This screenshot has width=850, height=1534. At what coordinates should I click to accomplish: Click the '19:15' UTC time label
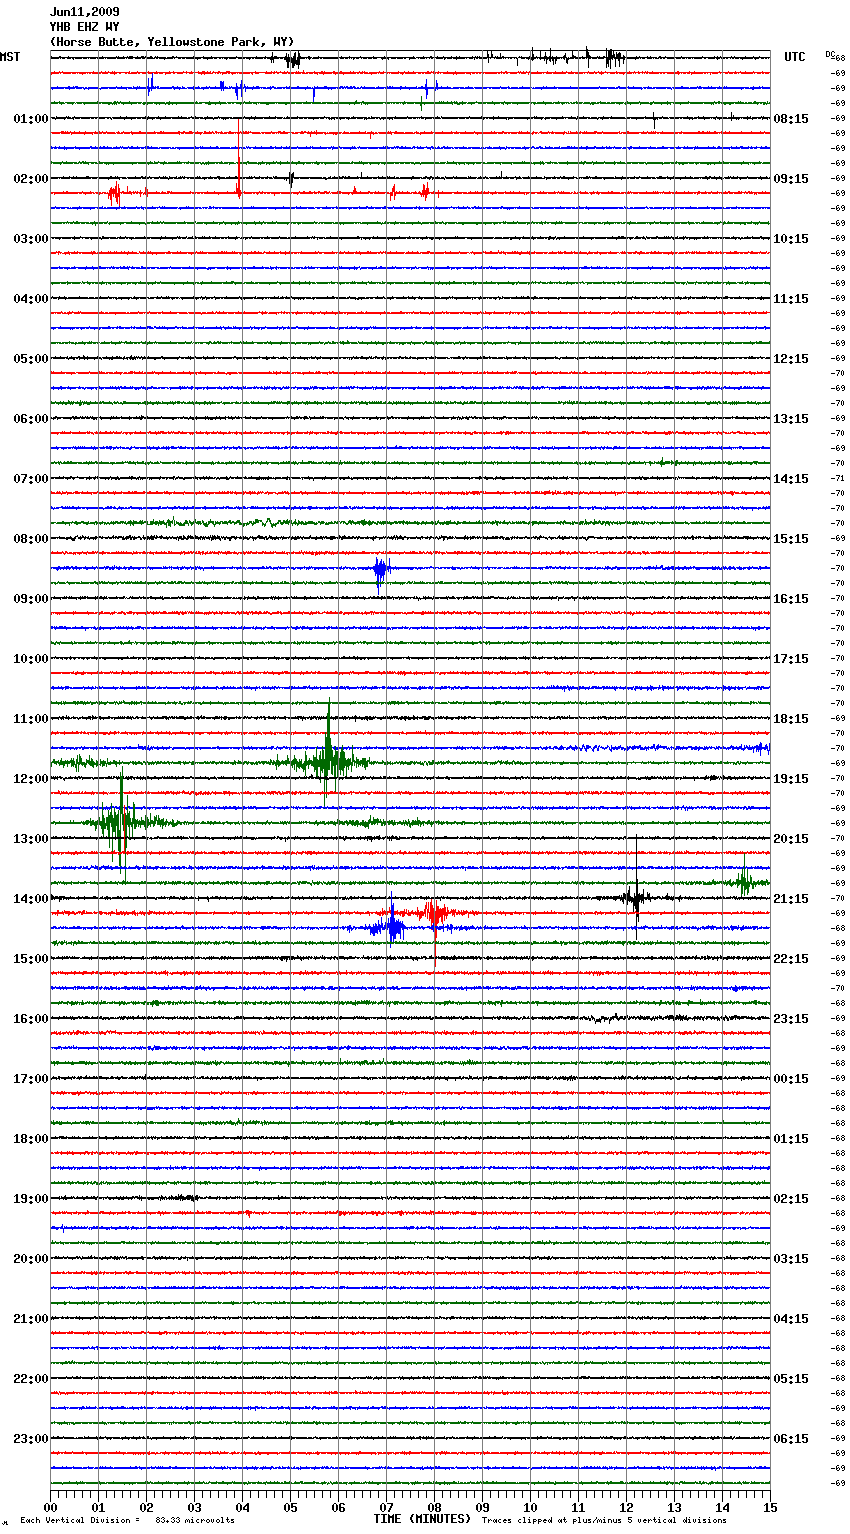pos(791,779)
